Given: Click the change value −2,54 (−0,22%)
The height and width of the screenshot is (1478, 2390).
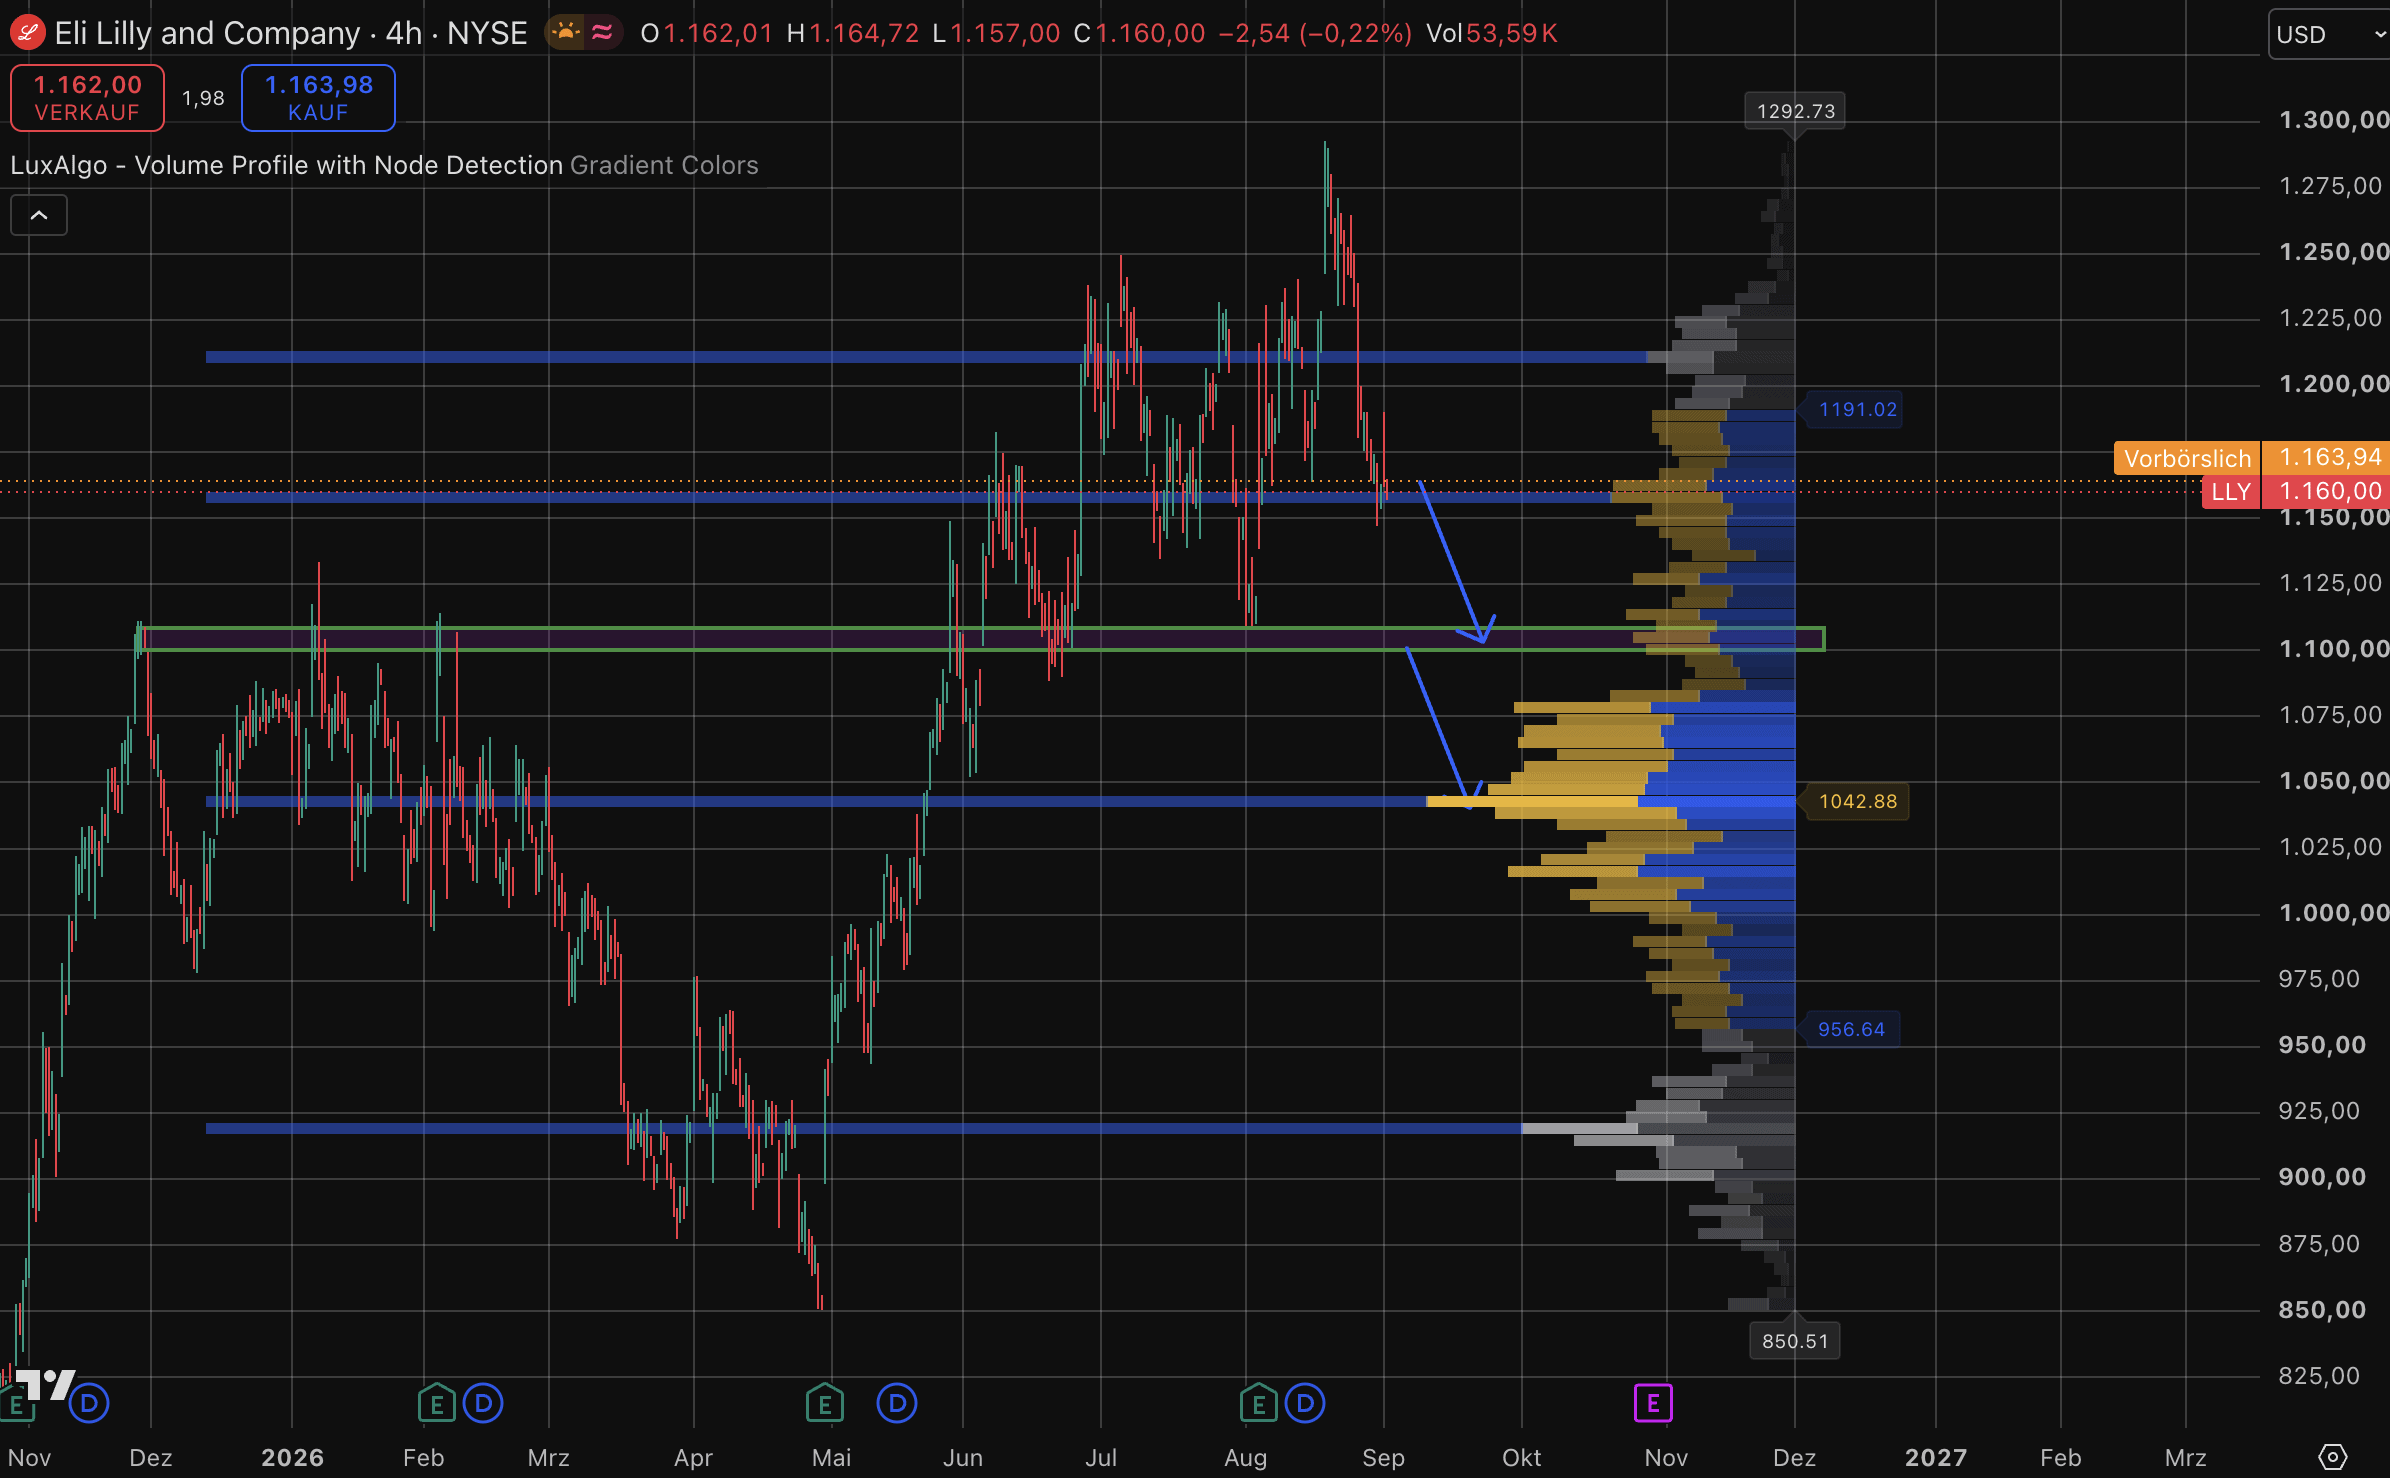Looking at the screenshot, I should tap(1315, 33).
